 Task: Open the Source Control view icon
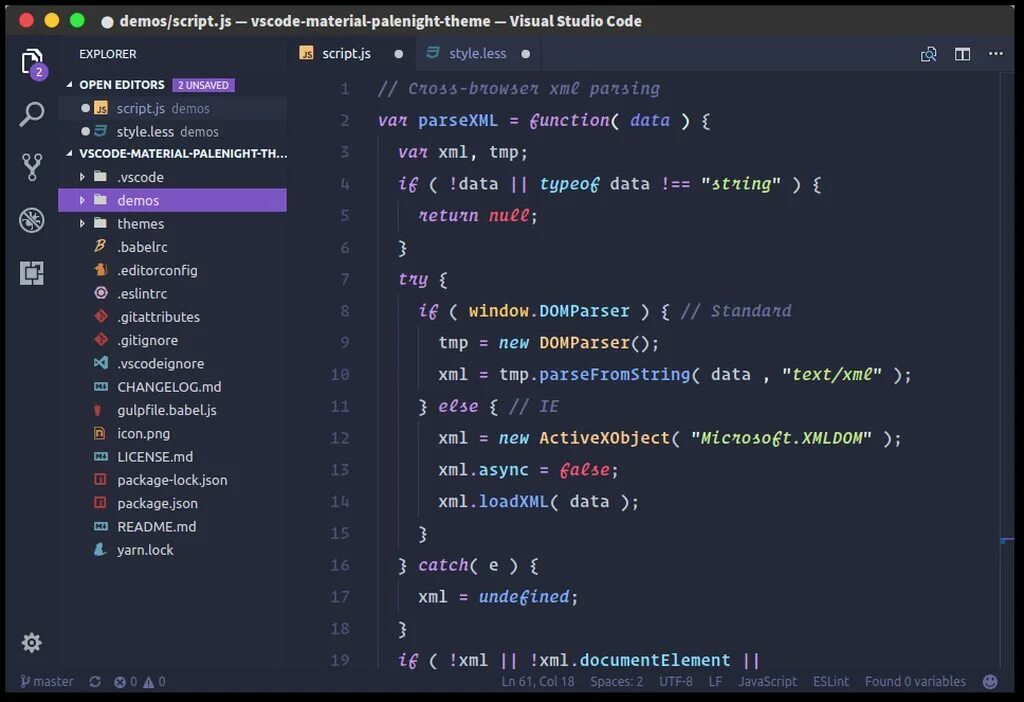(32, 167)
